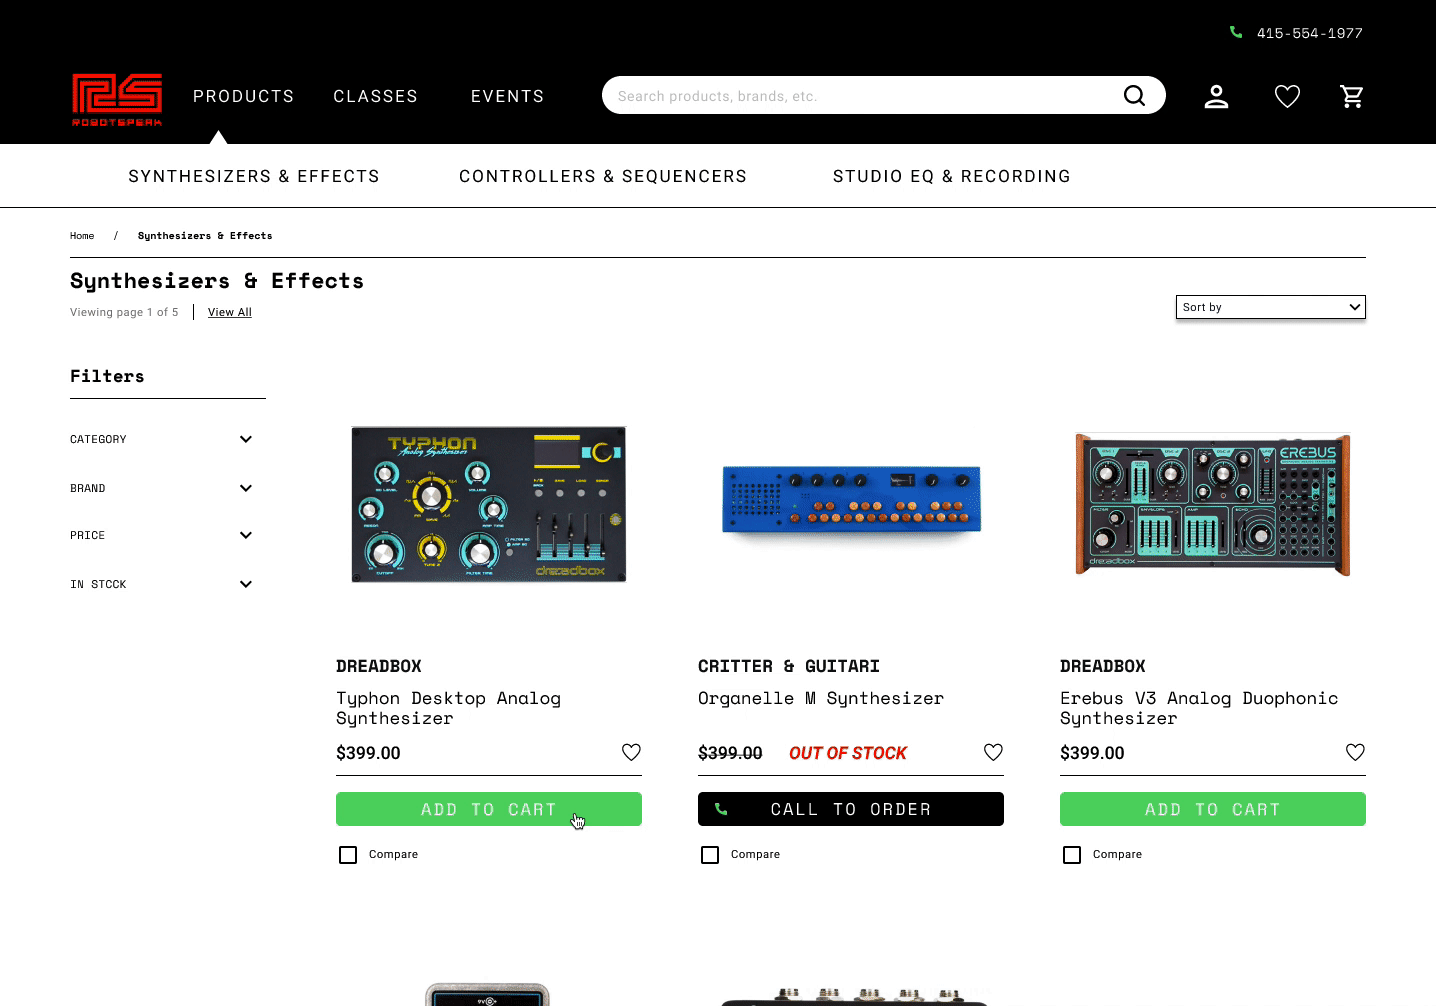Viewport: 1436px width, 1006px height.
Task: Open the Sort by dropdown
Action: [1271, 307]
